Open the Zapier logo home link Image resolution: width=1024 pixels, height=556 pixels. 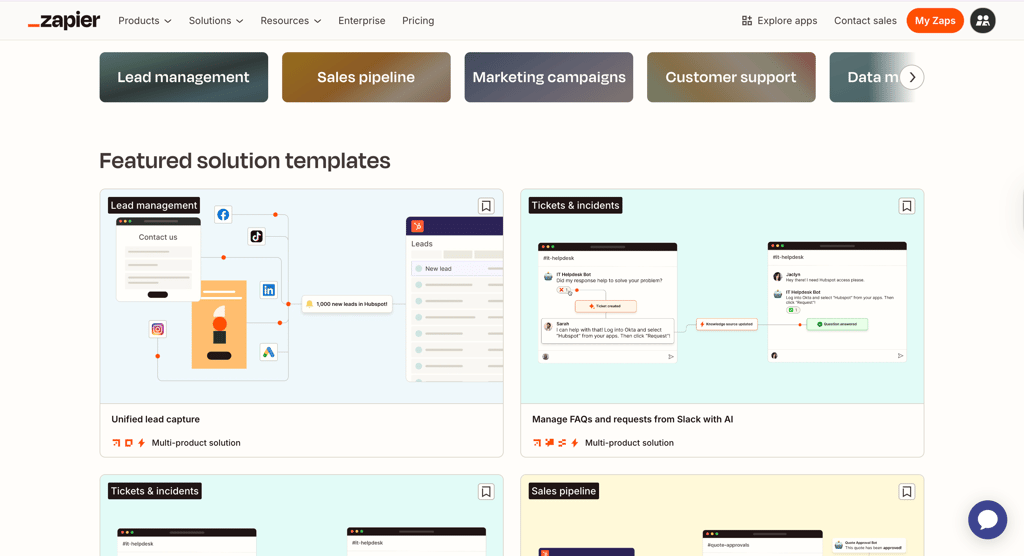point(64,21)
